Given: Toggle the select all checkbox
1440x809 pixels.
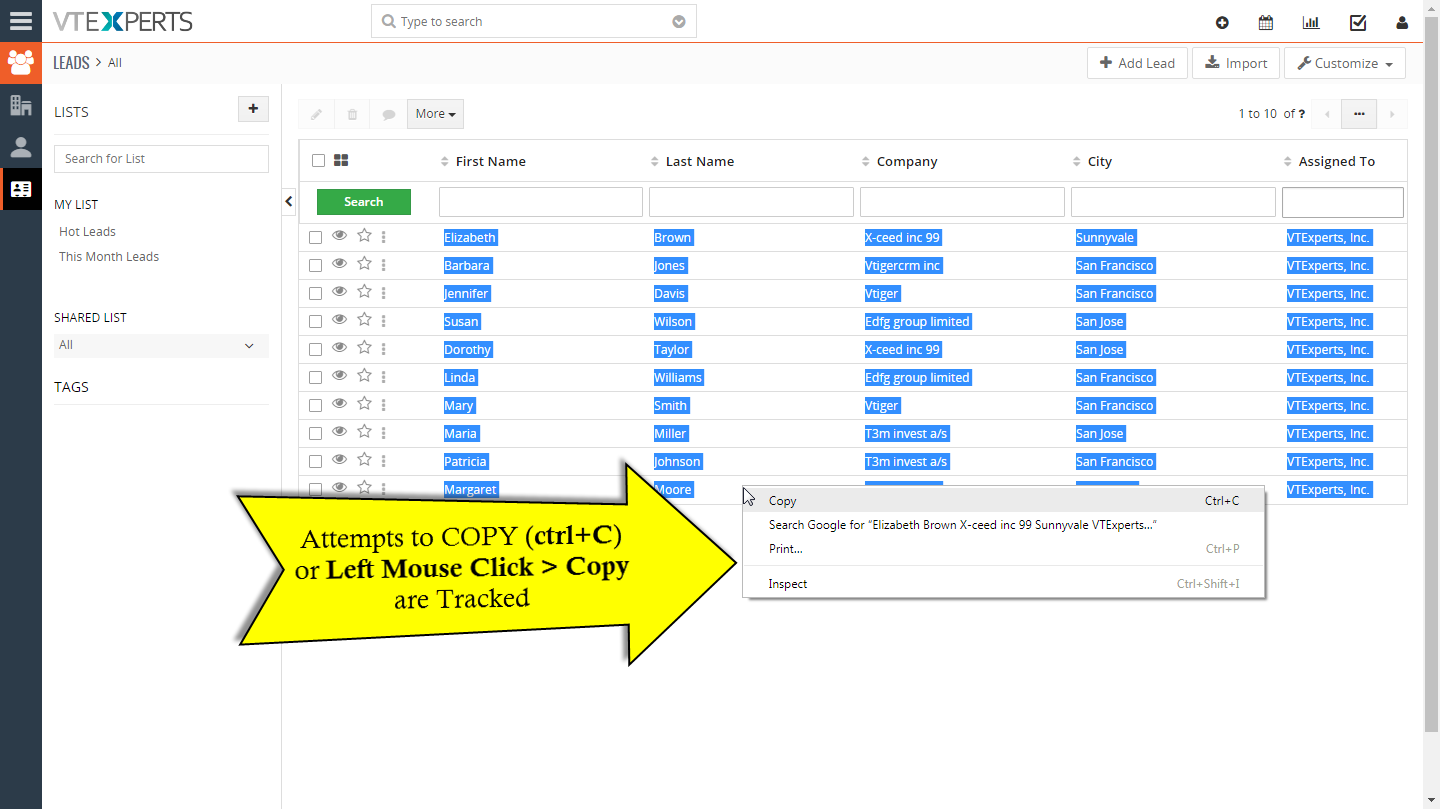Looking at the screenshot, I should (x=318, y=160).
